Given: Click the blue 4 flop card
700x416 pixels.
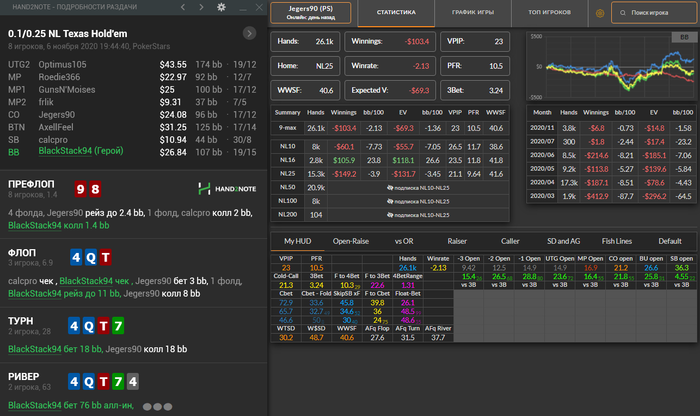Looking at the screenshot, I should tap(76, 258).
